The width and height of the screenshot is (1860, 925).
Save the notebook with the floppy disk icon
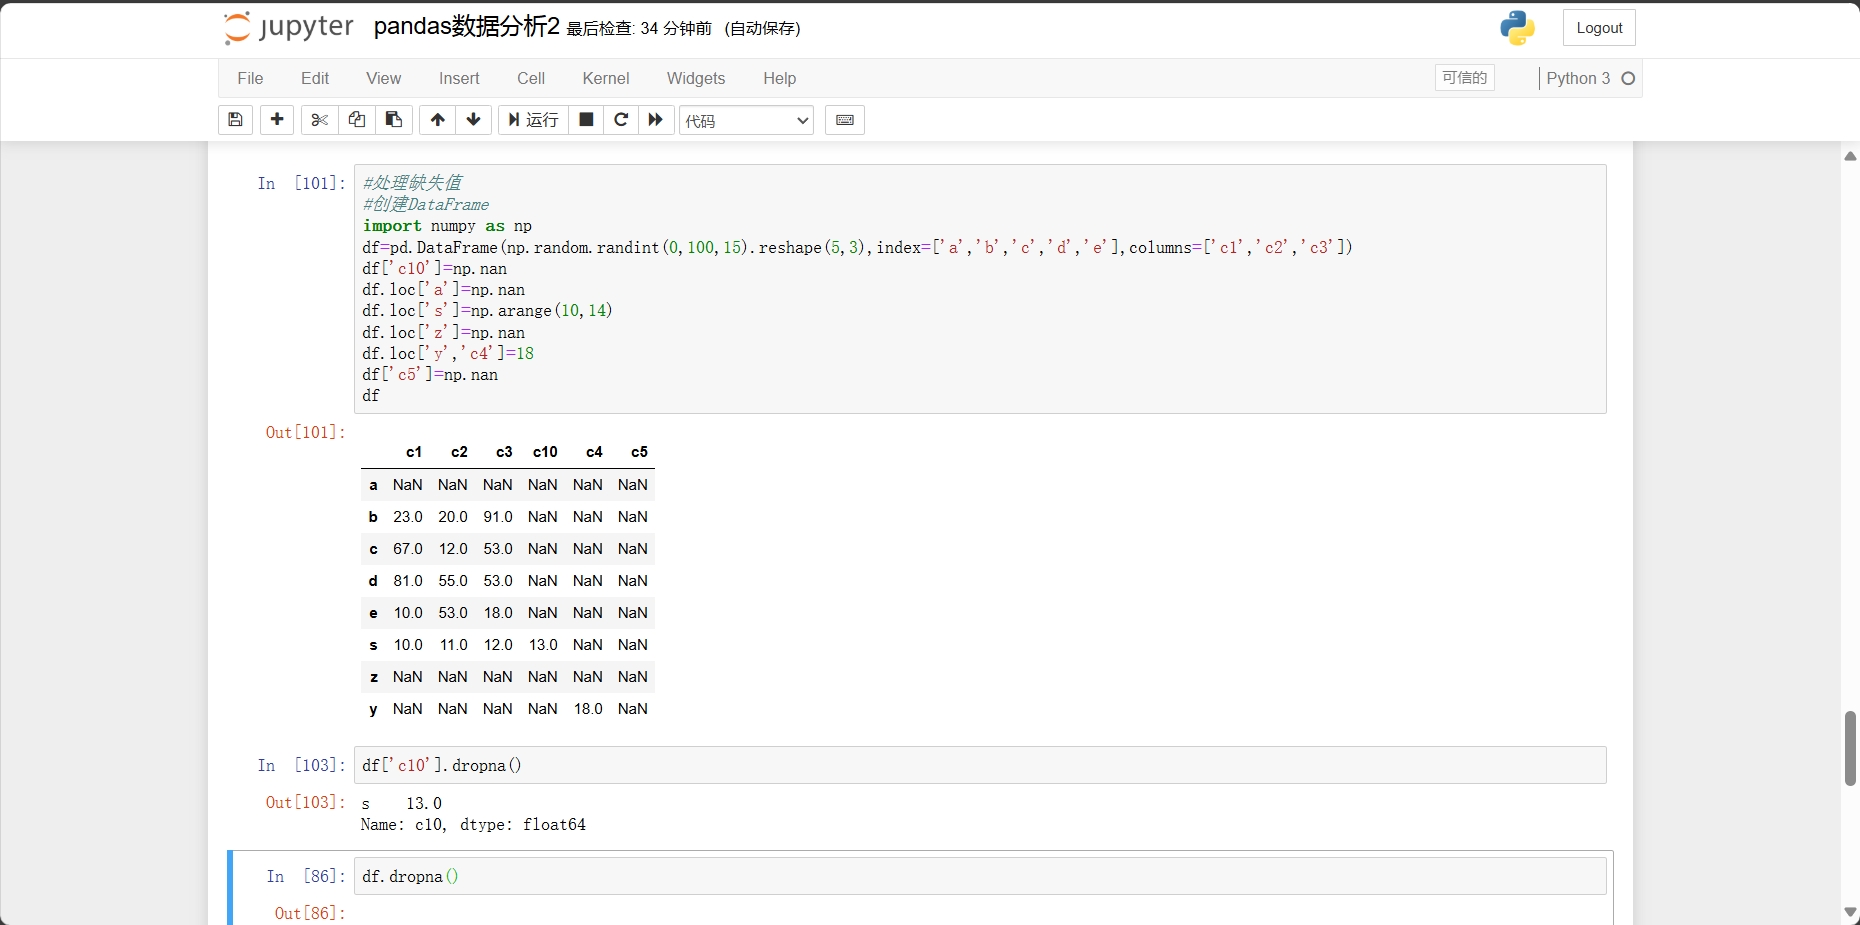pyautogui.click(x=235, y=120)
